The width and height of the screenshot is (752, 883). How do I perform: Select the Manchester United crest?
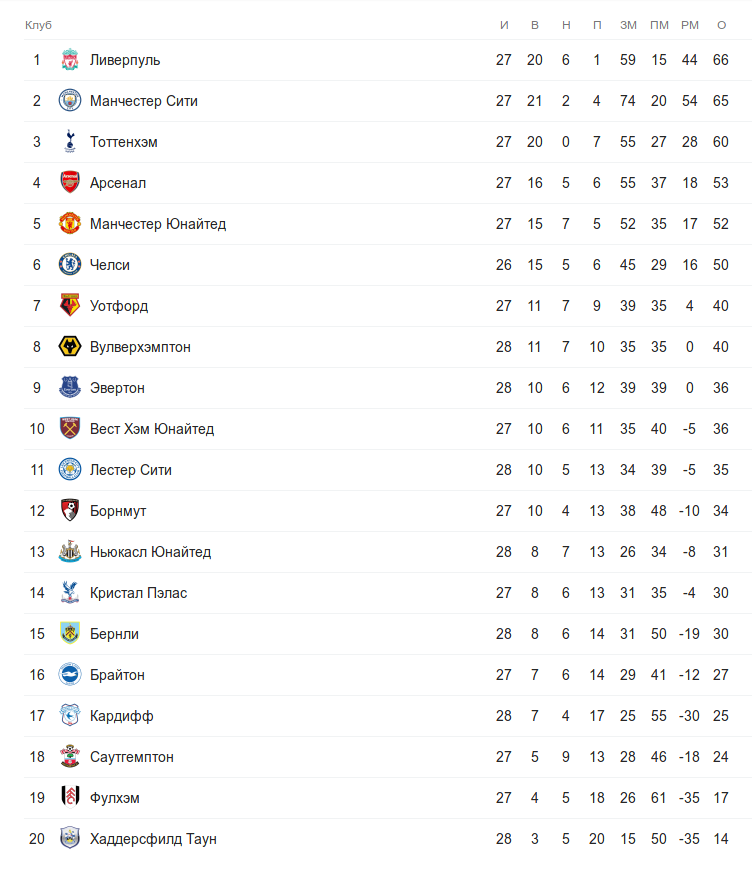[69, 224]
